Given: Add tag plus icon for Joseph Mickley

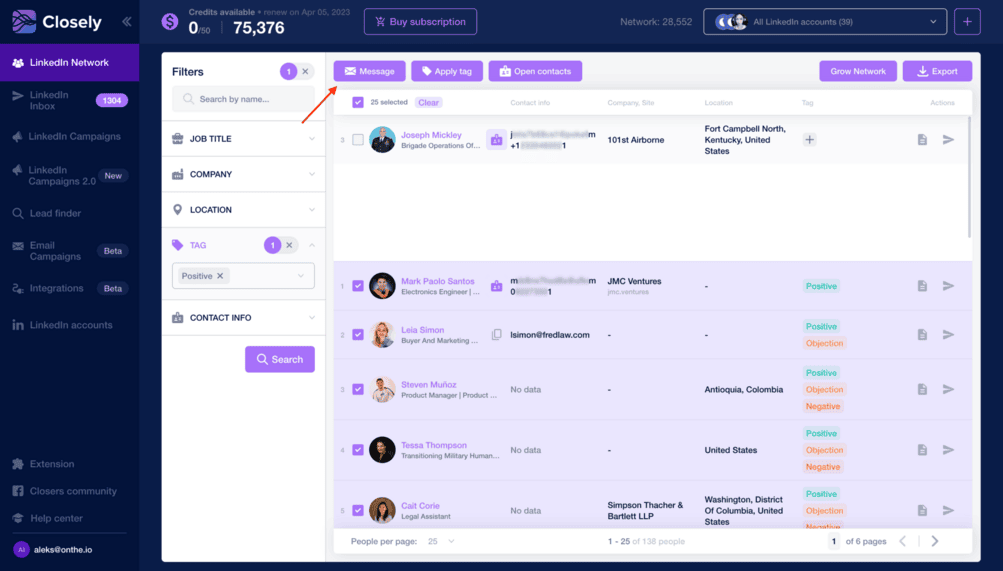Looking at the screenshot, I should [x=809, y=140].
